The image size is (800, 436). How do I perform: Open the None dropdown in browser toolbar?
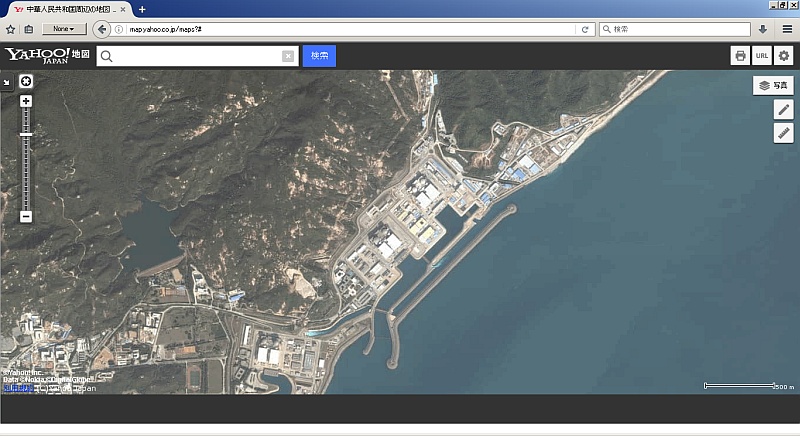[64, 29]
